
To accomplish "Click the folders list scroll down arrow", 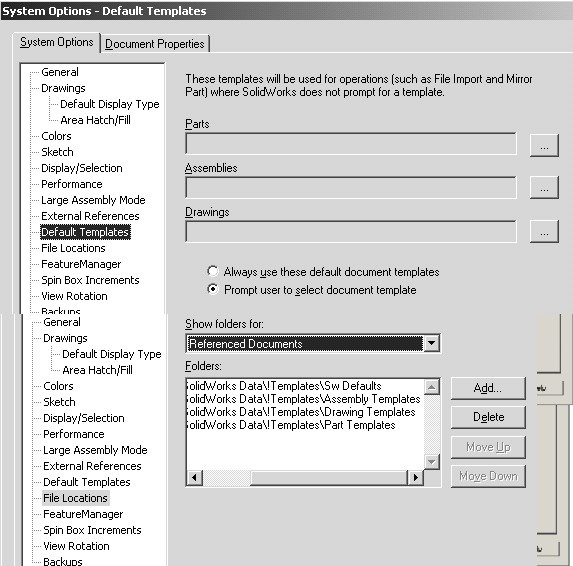I will pos(432,462).
